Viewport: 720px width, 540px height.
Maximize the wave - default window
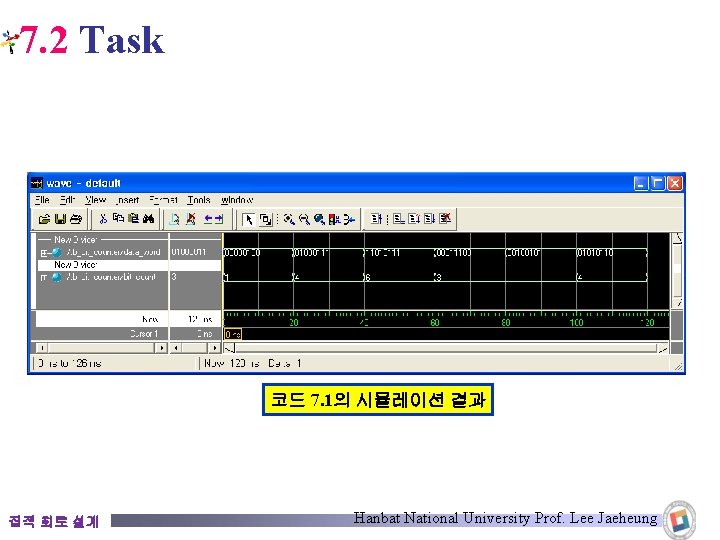tap(658, 183)
